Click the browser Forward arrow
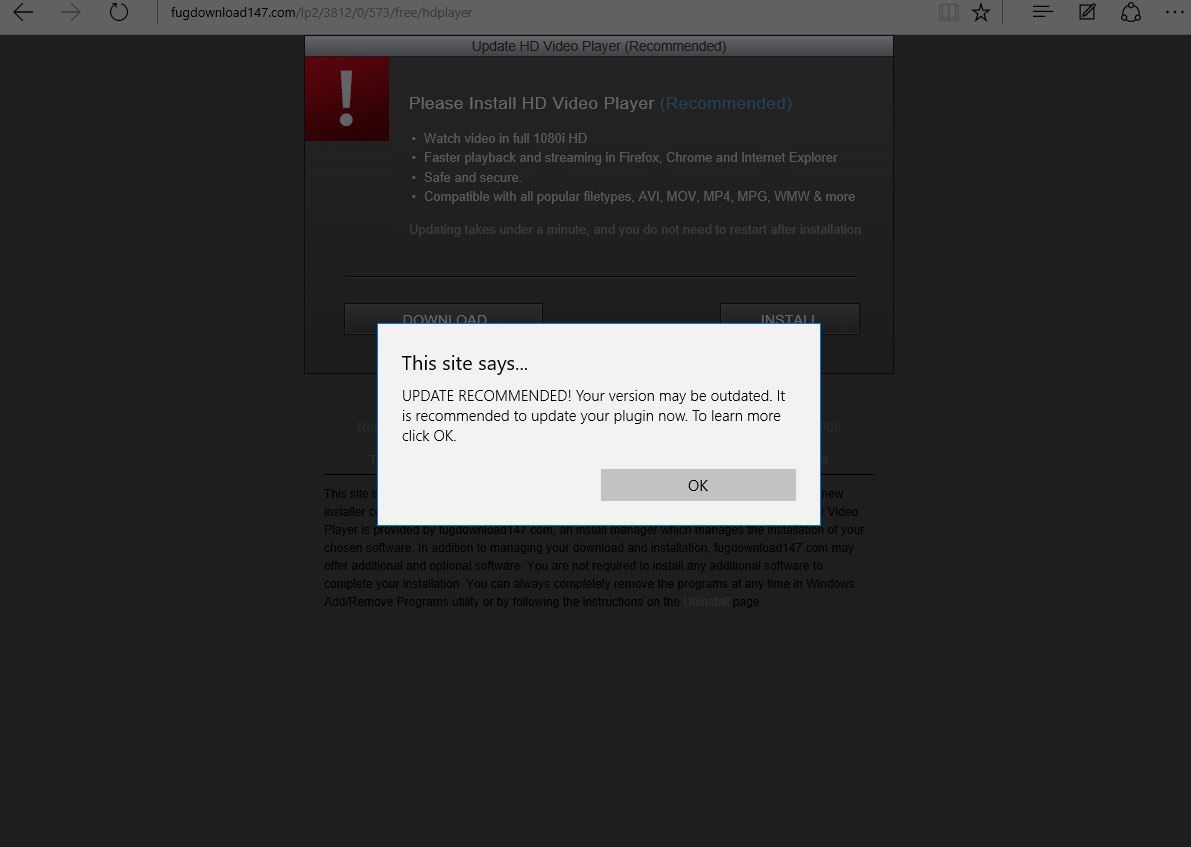This screenshot has height=847, width=1191. click(x=71, y=13)
